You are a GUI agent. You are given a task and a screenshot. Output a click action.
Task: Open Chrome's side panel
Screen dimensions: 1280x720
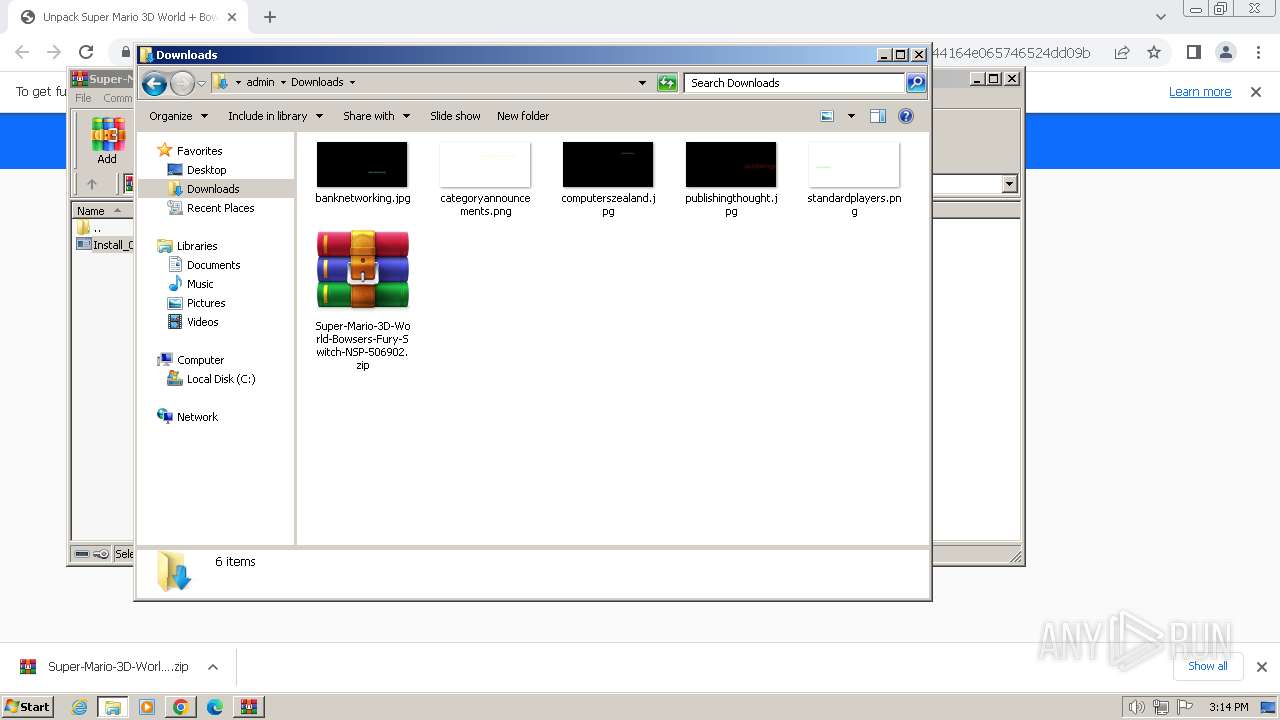[x=1194, y=52]
